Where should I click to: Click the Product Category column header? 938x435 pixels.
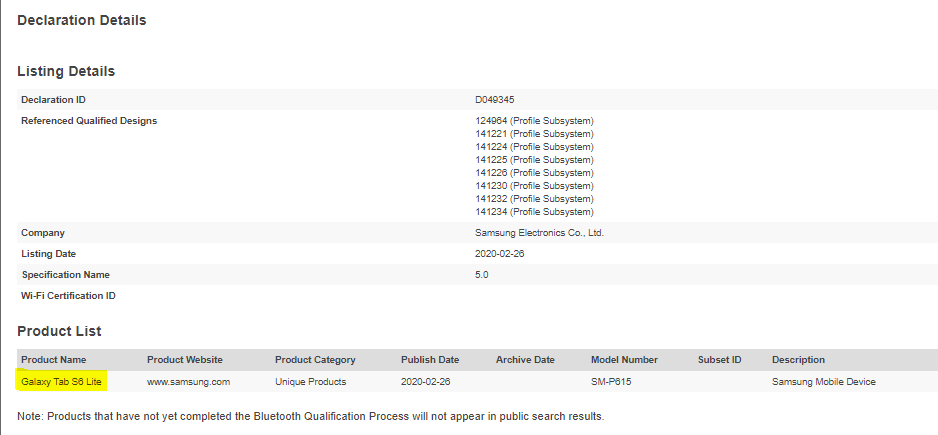pos(315,360)
